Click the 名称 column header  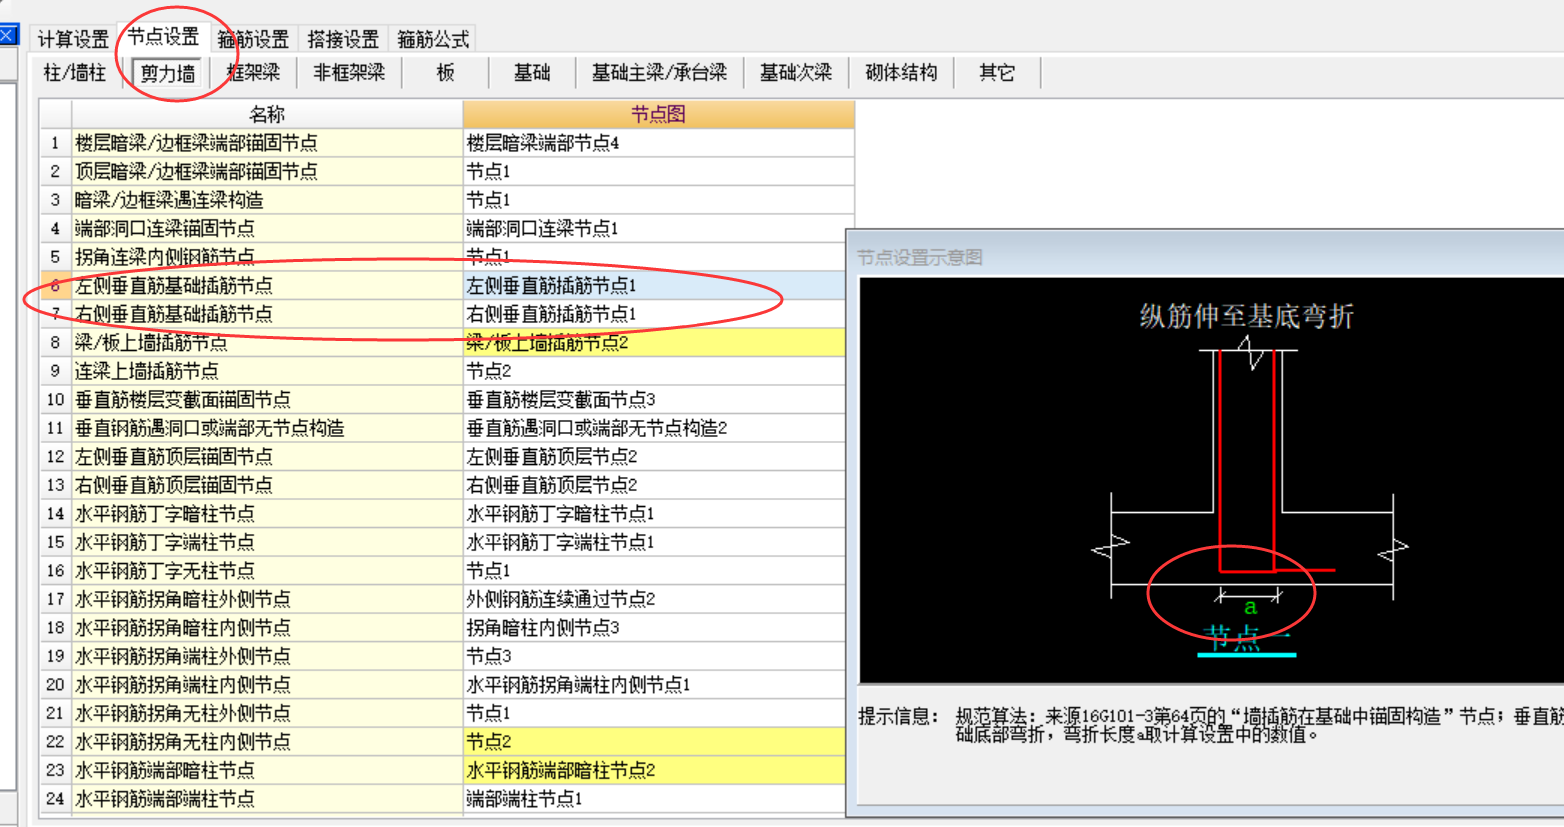click(267, 114)
